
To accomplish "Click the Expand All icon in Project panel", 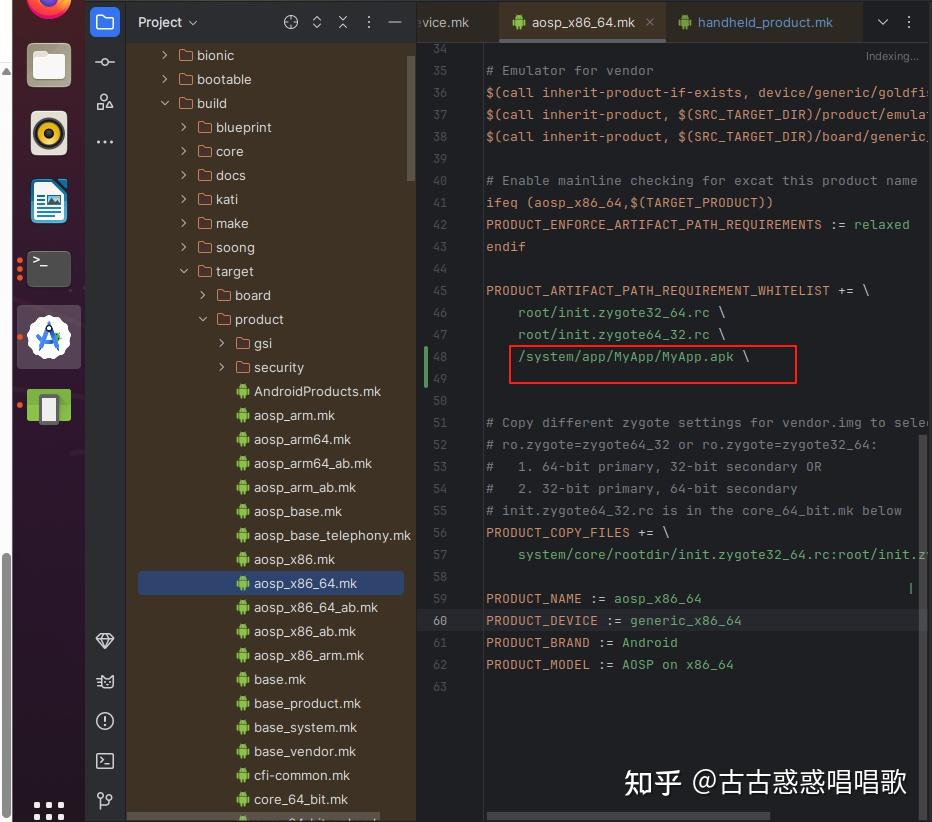I will (x=317, y=23).
